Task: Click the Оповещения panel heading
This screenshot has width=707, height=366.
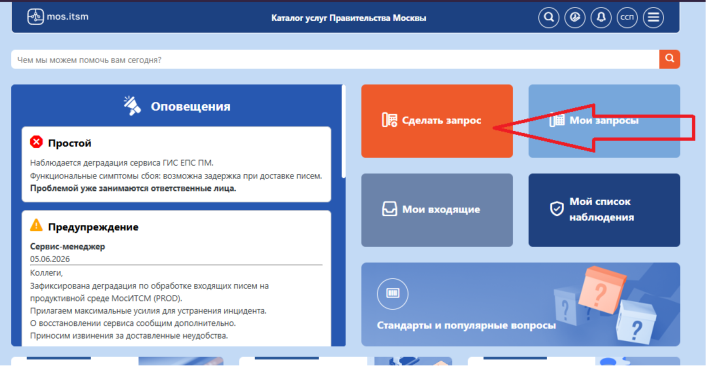Action: [190, 107]
